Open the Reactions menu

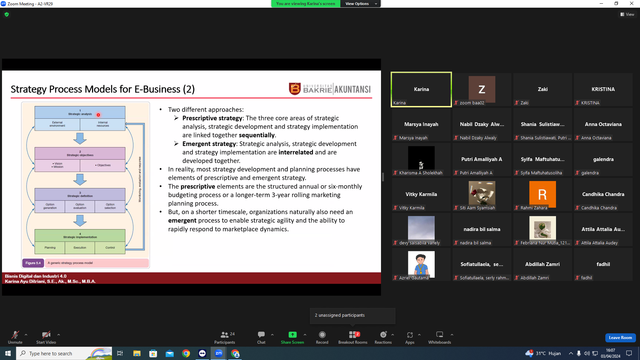383,337
